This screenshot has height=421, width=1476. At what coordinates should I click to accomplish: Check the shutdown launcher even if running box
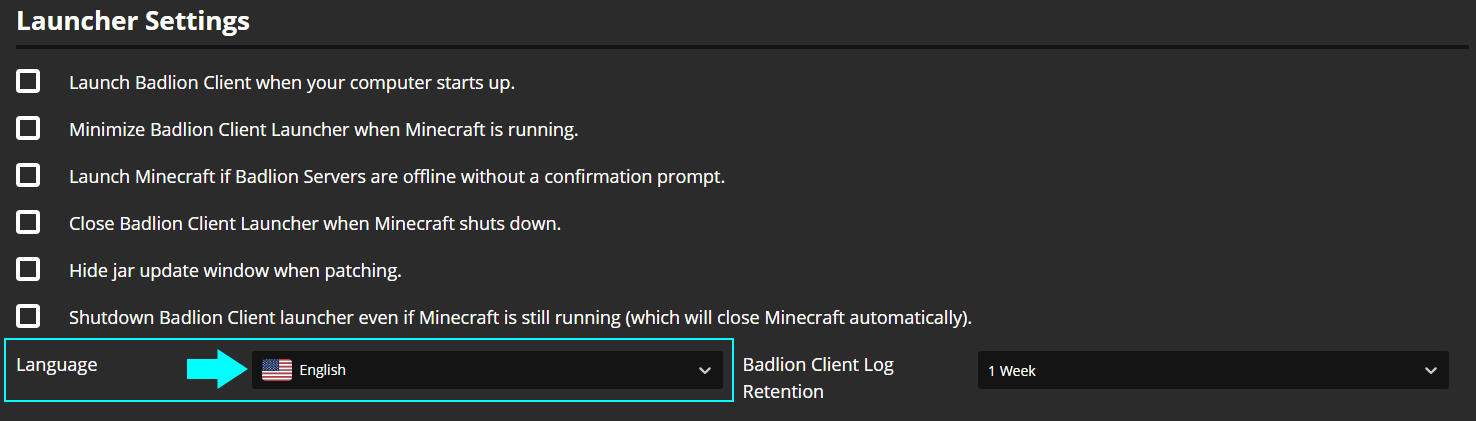[x=28, y=316]
